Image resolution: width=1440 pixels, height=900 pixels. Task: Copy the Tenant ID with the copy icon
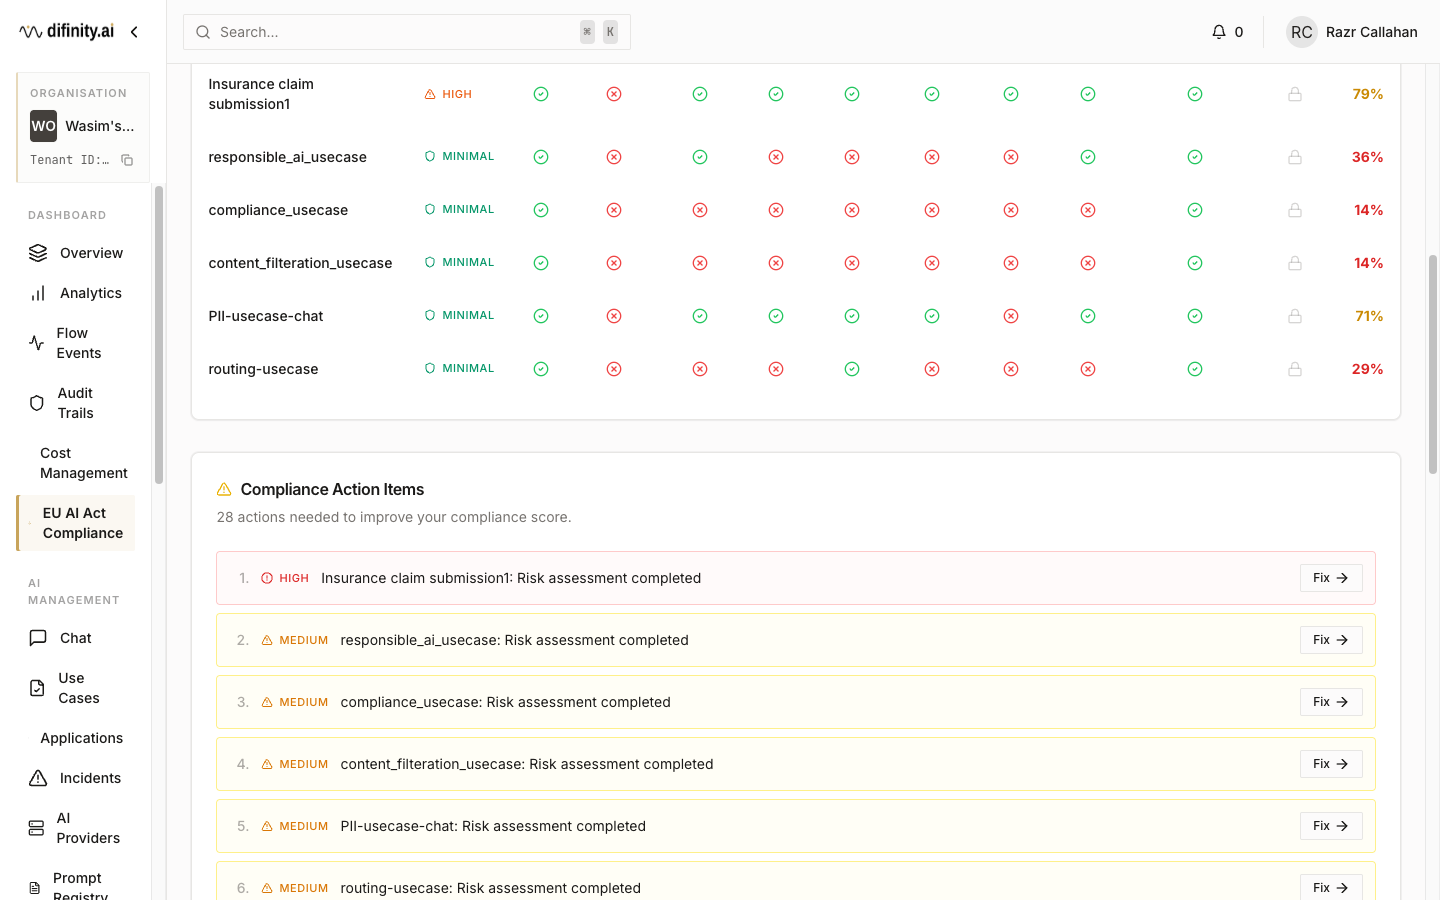tap(127, 160)
